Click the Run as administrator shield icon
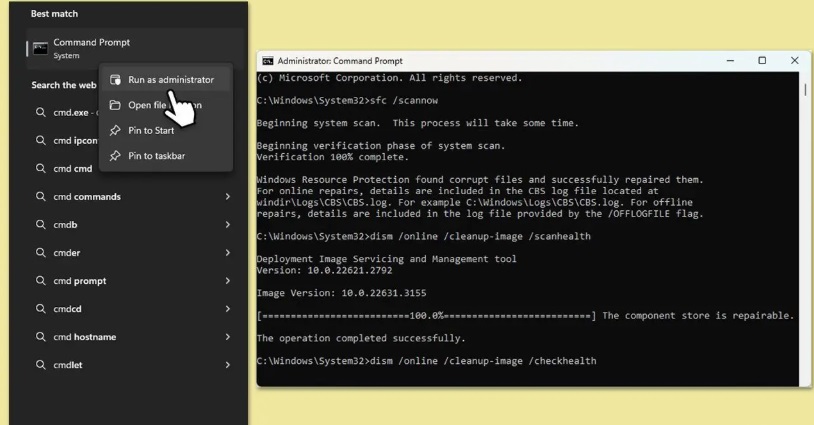The height and width of the screenshot is (425, 814). [x=115, y=79]
